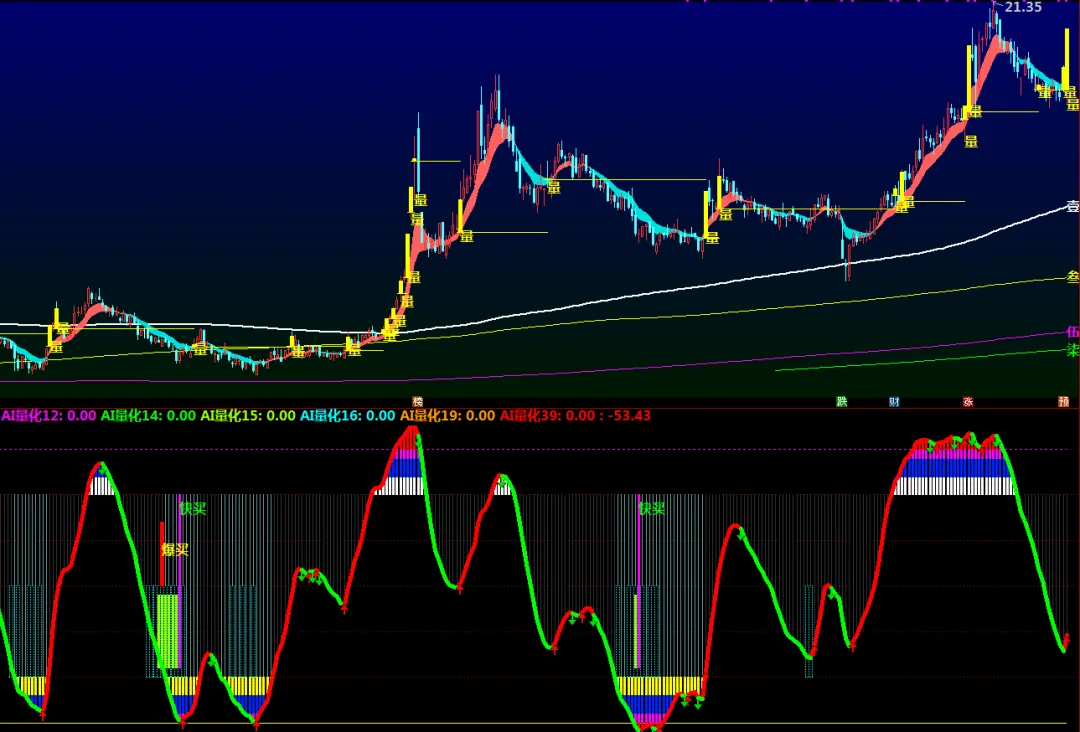Select the magenta 伍 moving average label
This screenshot has height=732, width=1080.
[1073, 332]
